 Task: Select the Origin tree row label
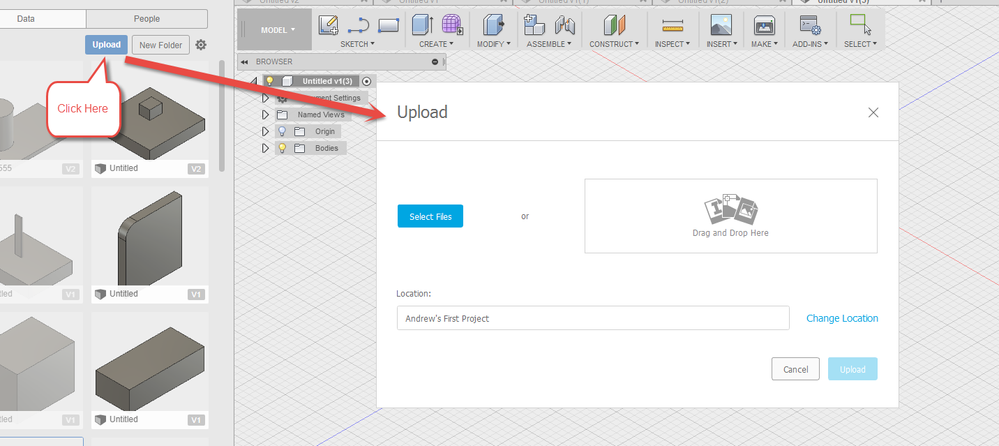point(325,131)
